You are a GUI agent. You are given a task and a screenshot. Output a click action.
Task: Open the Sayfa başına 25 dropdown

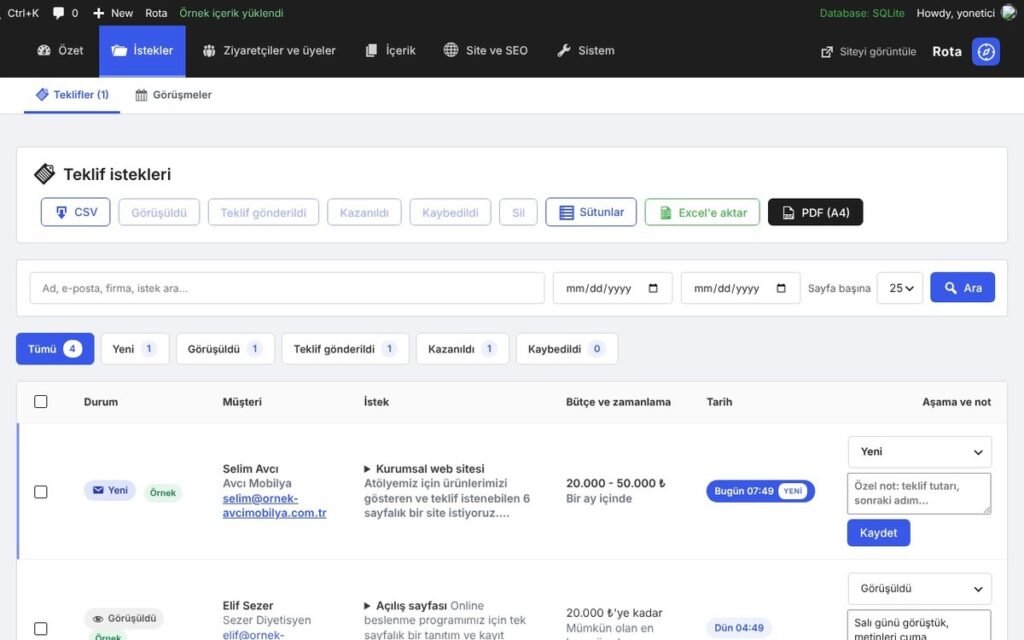coord(900,288)
